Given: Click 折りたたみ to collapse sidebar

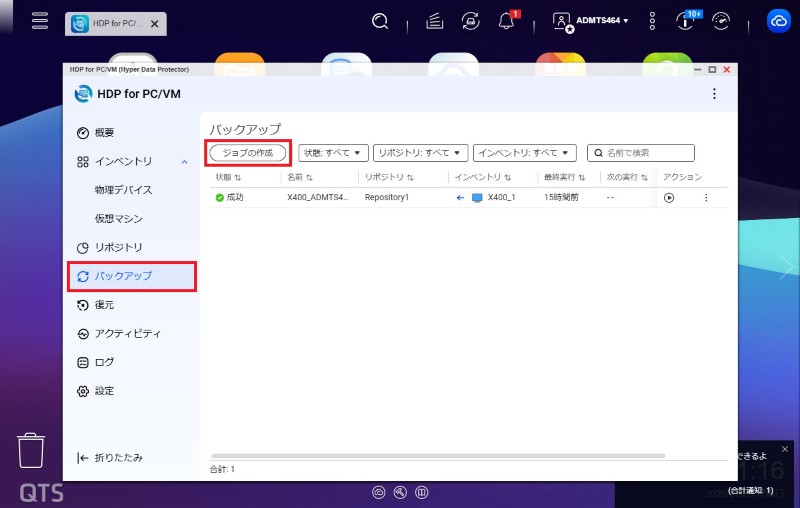Looking at the screenshot, I should point(110,458).
